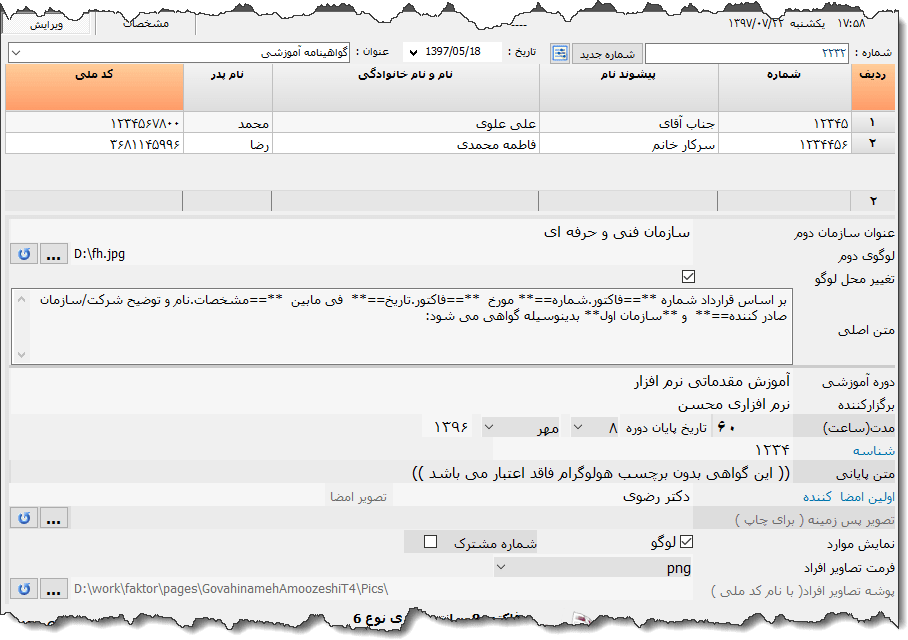Image resolution: width=908 pixels, height=640 pixels.
Task: Click the شماره جدید button
Action: pos(608,52)
